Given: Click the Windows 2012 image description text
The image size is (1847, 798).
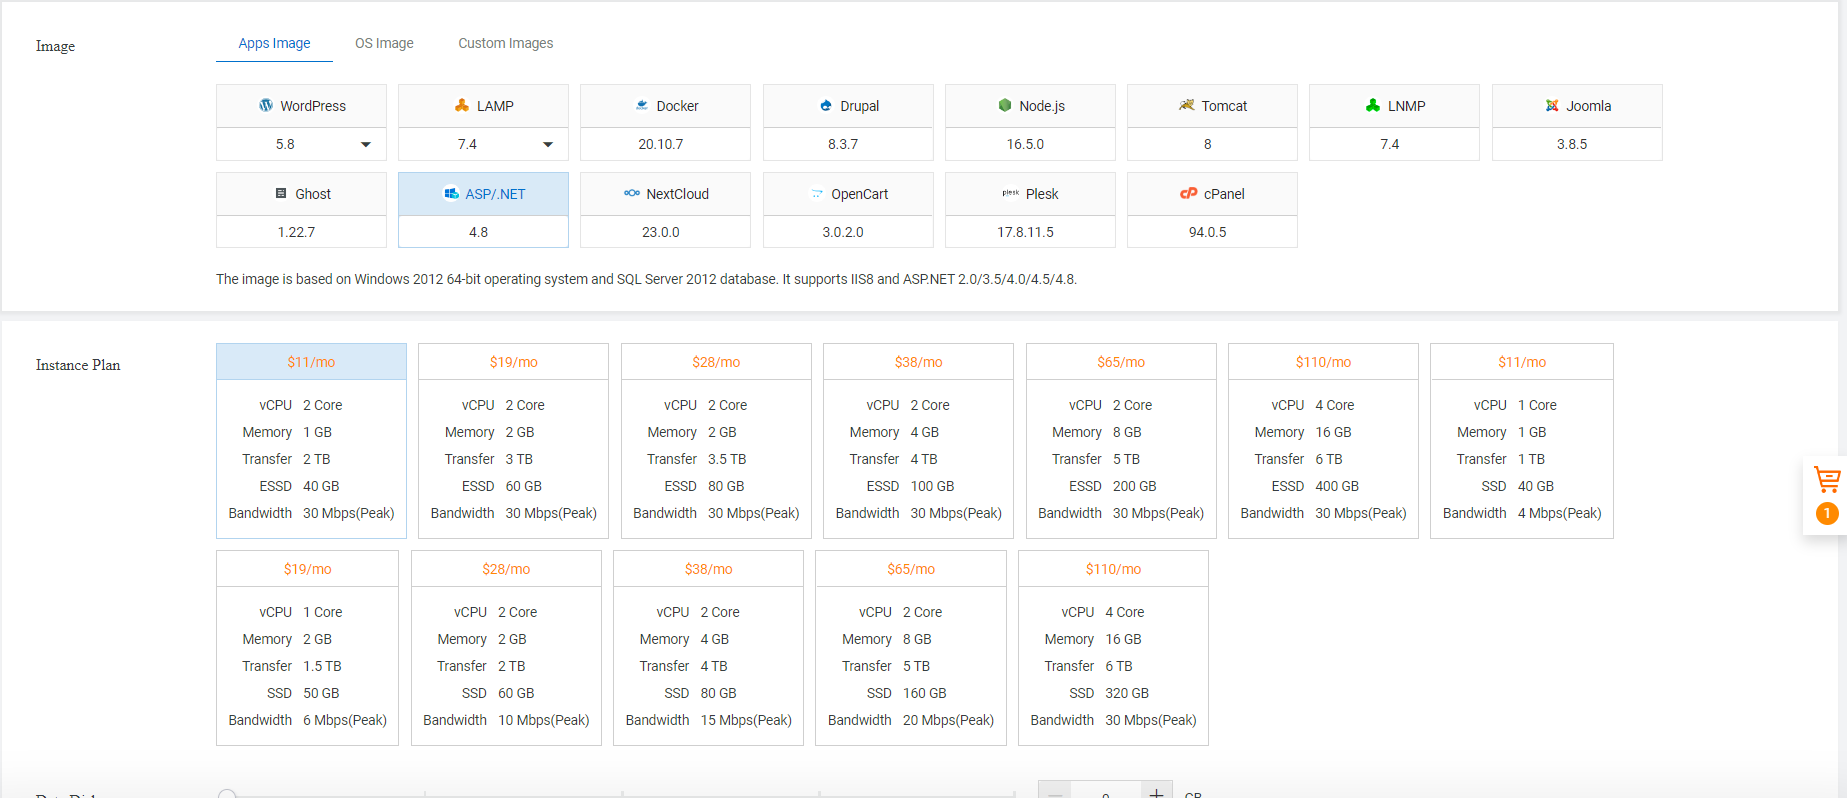Looking at the screenshot, I should click(646, 279).
